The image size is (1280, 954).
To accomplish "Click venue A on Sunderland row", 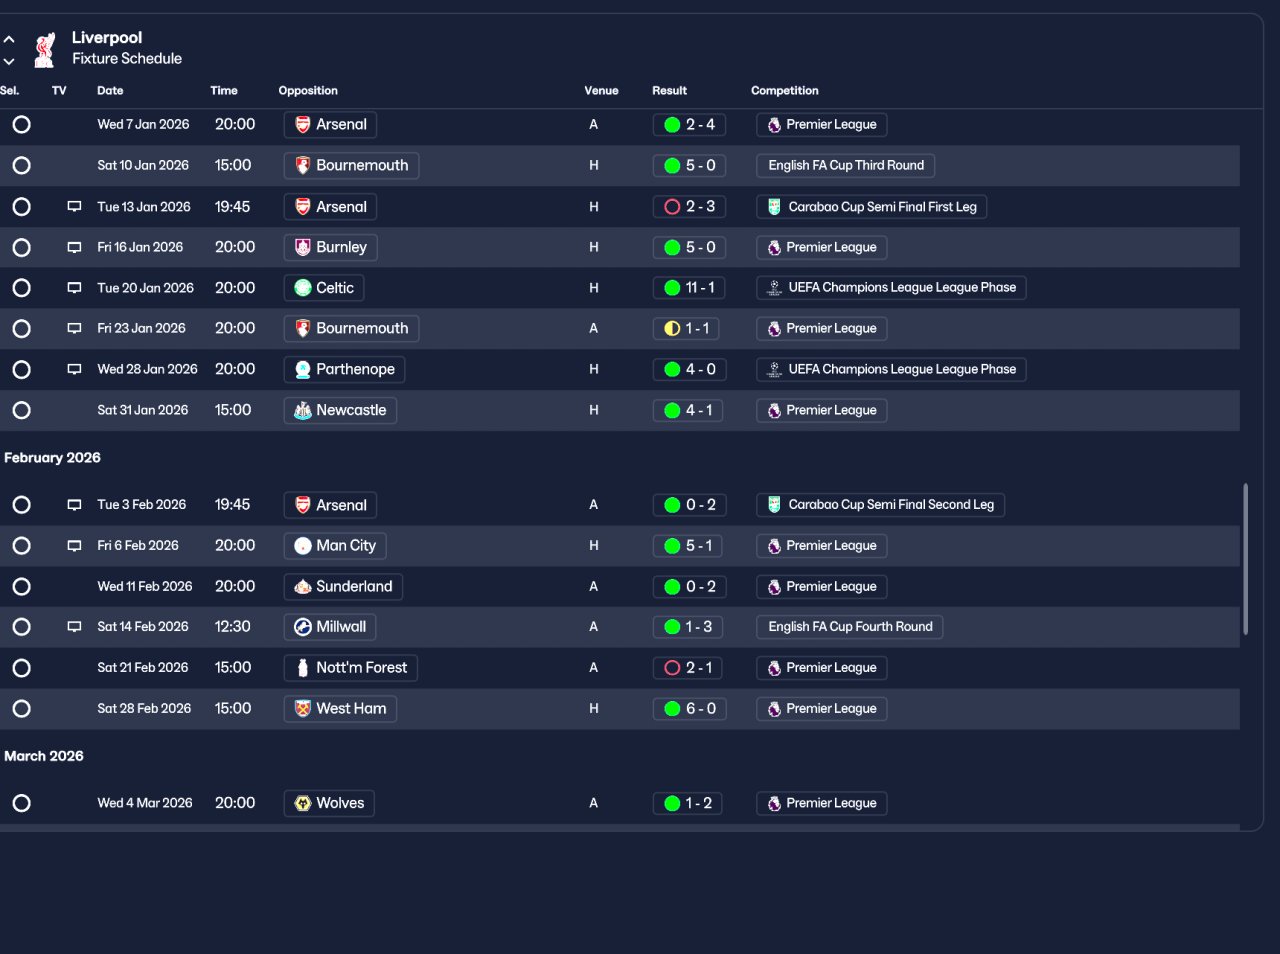I will pyautogui.click(x=593, y=587).
